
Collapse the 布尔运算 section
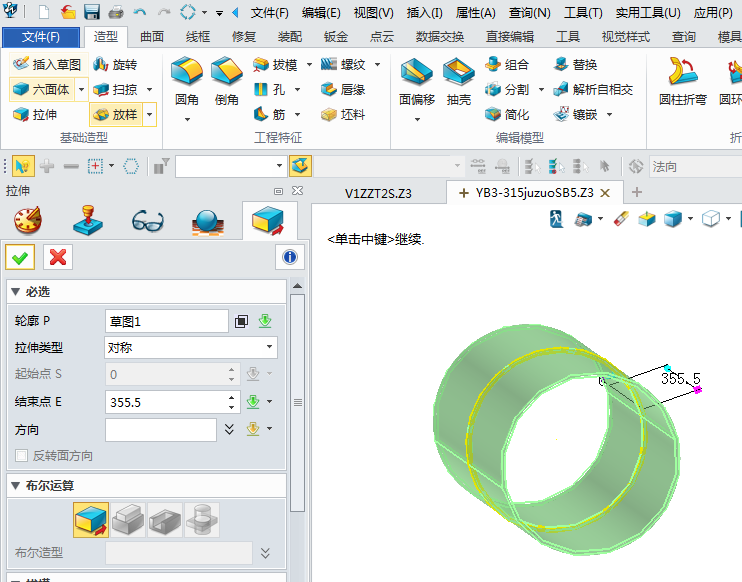tap(14, 486)
